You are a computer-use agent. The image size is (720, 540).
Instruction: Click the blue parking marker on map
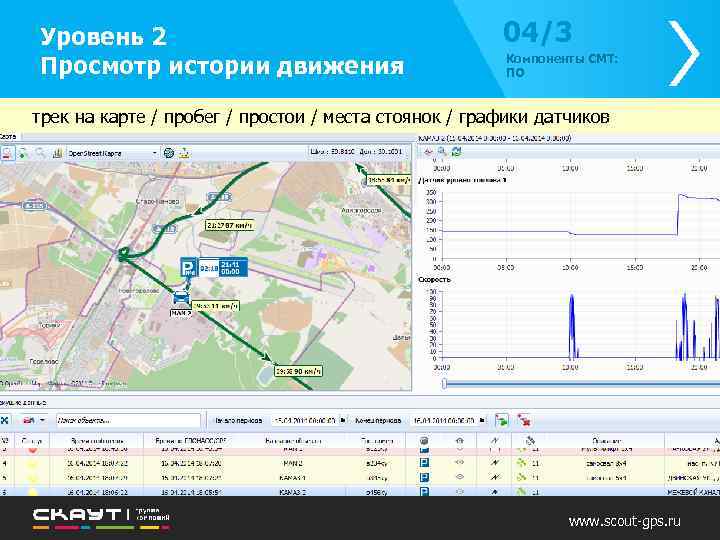(x=189, y=267)
